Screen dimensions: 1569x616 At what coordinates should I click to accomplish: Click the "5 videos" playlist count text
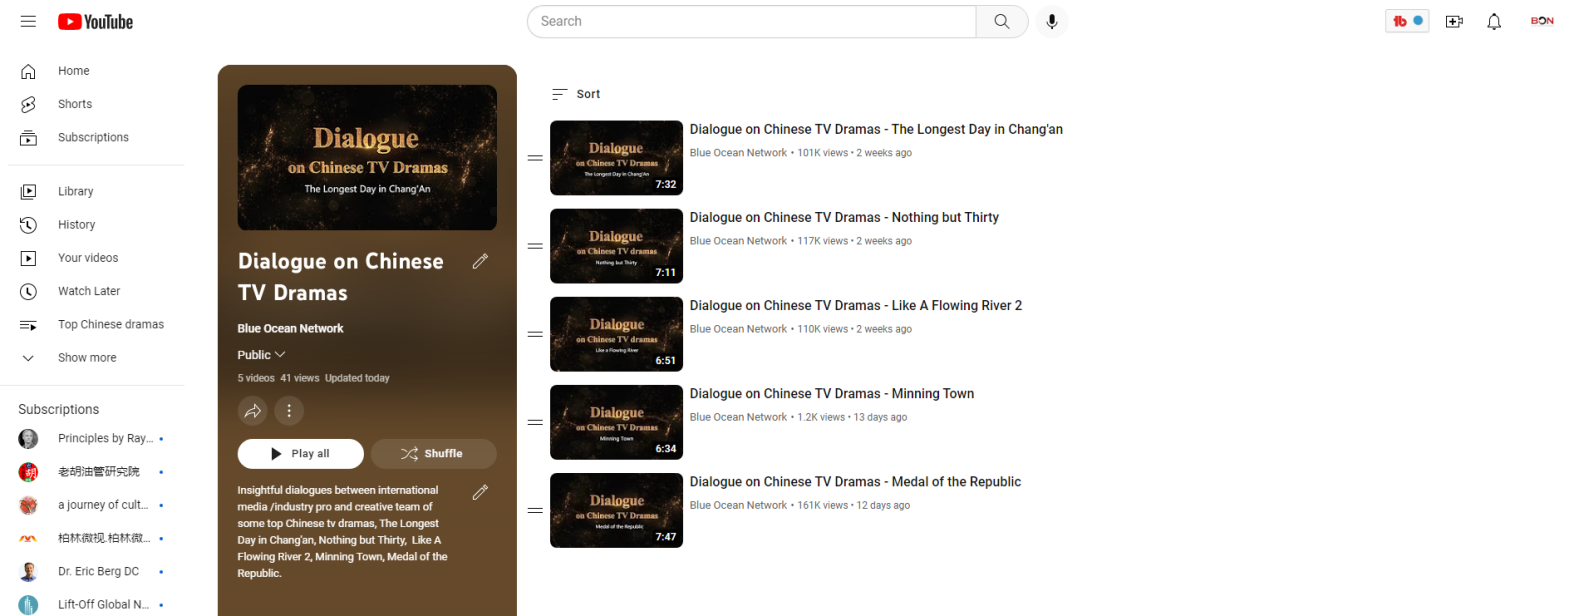pyautogui.click(x=256, y=378)
